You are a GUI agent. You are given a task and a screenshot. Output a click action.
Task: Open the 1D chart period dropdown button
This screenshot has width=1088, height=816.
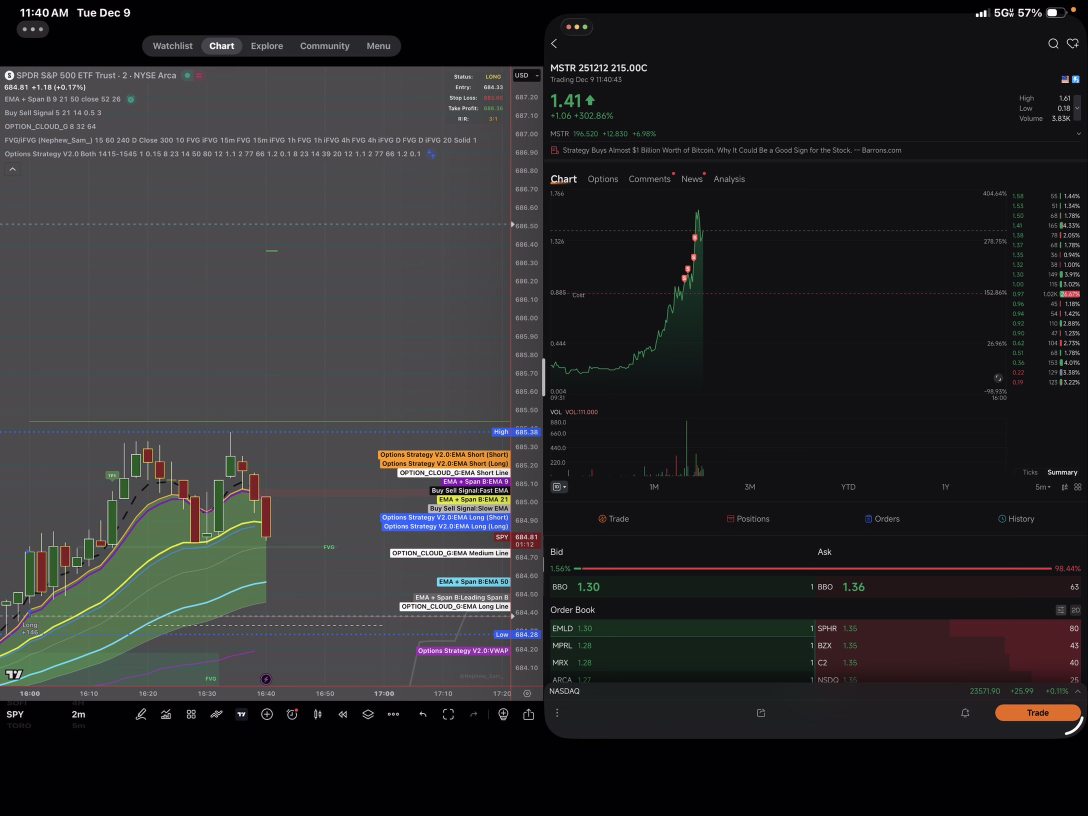pyautogui.click(x=559, y=487)
